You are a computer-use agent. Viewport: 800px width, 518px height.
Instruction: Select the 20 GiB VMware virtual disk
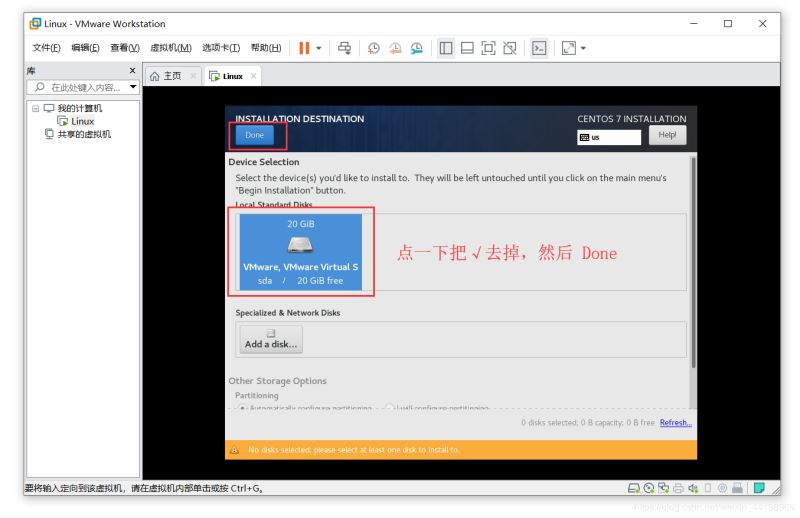point(301,252)
